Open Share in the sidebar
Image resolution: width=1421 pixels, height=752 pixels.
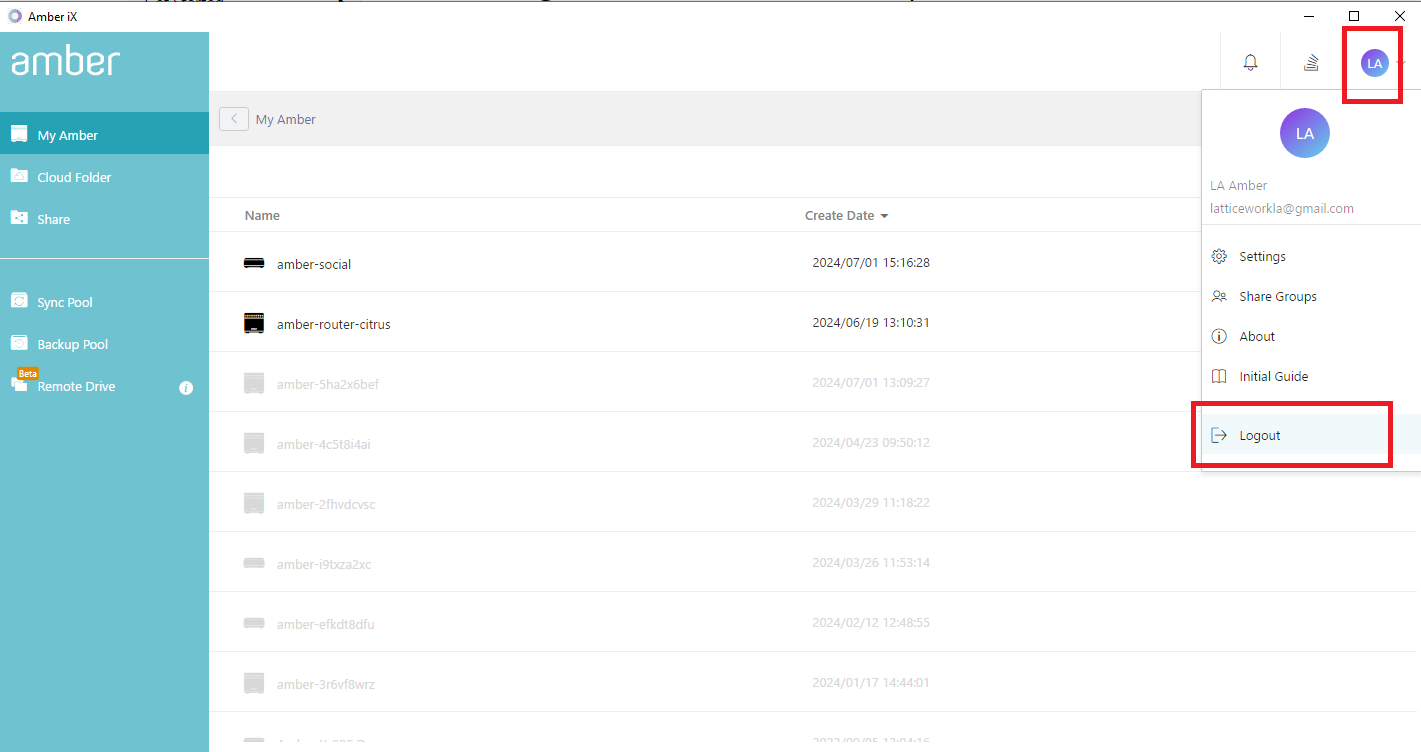pos(104,219)
